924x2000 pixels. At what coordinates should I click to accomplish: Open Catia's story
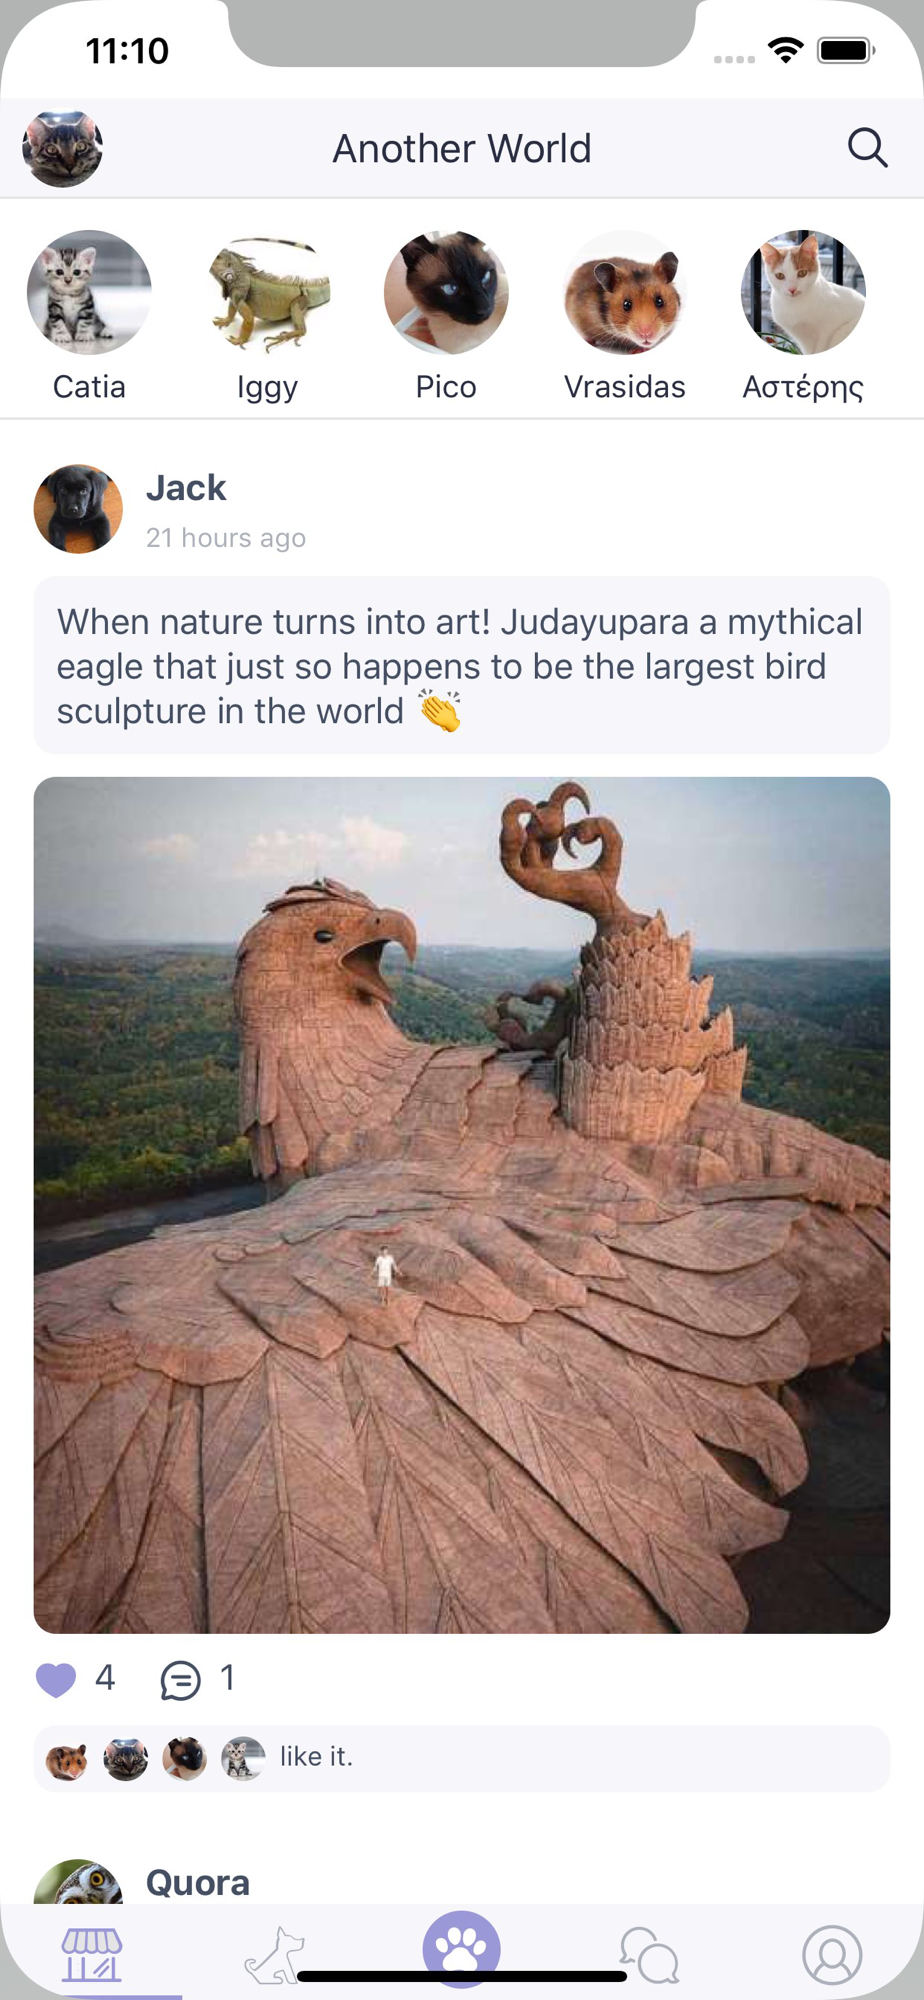coord(89,292)
